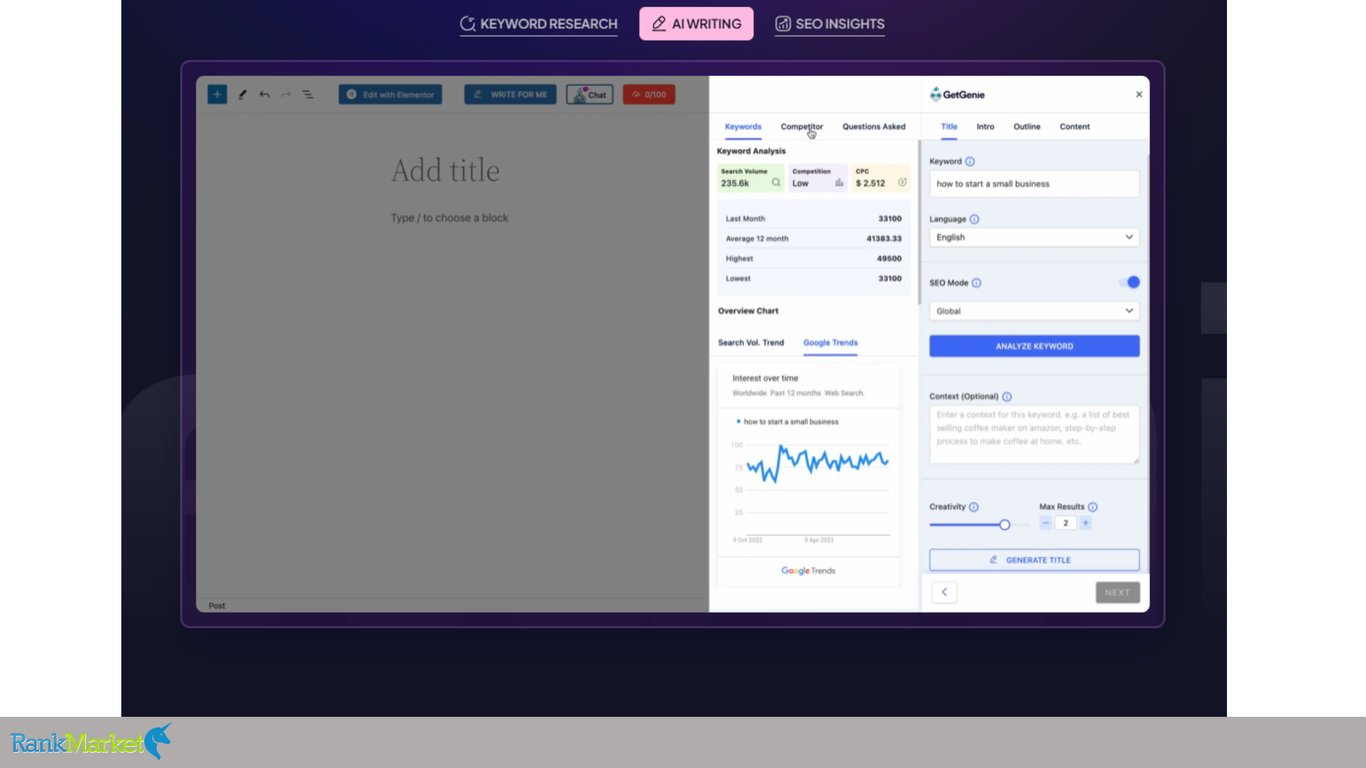This screenshot has width=1366, height=768.
Task: Click the NEXT button
Action: 1117,592
